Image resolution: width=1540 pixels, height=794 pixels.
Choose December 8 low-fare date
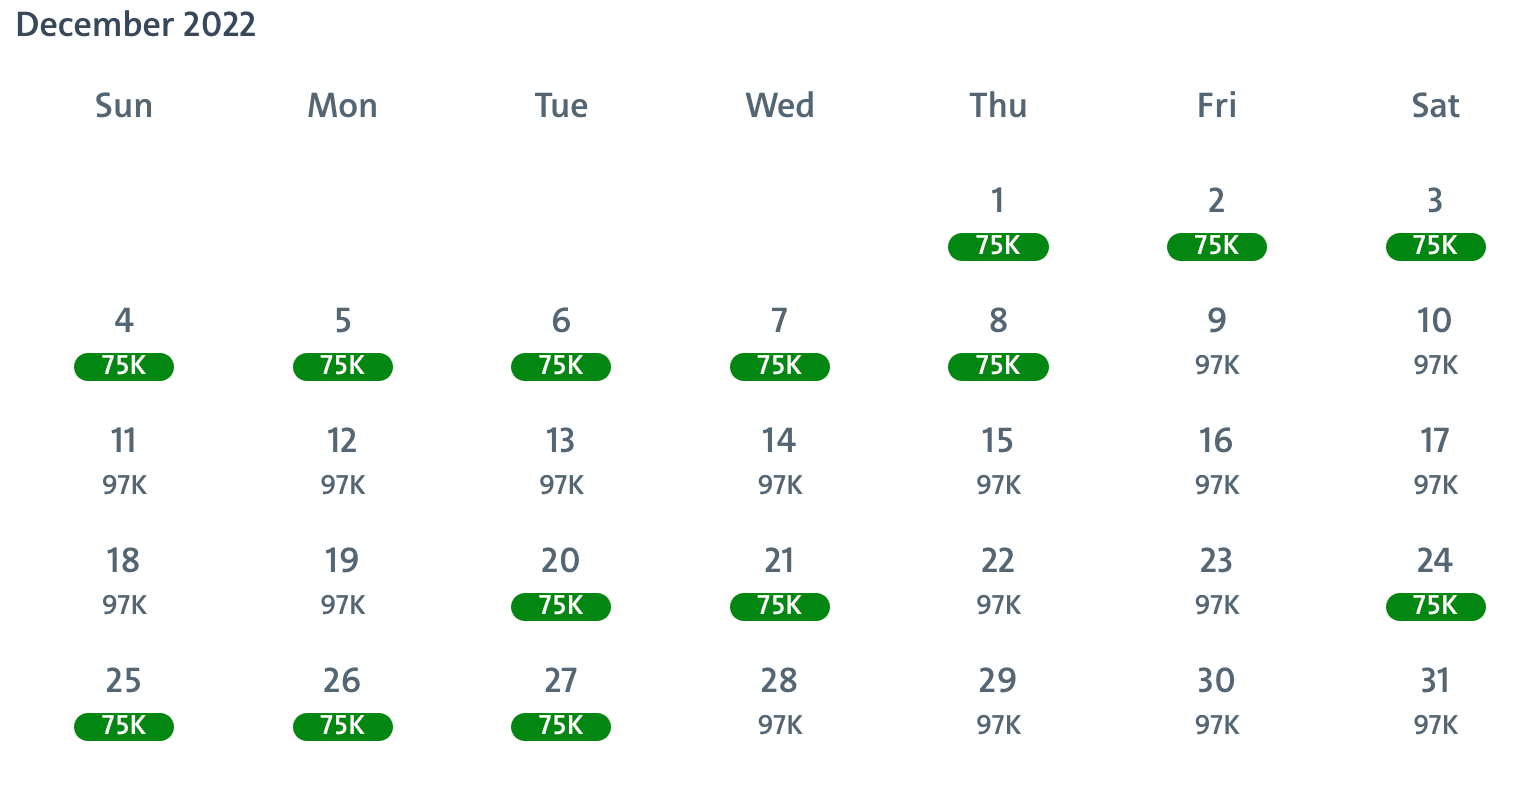[998, 344]
